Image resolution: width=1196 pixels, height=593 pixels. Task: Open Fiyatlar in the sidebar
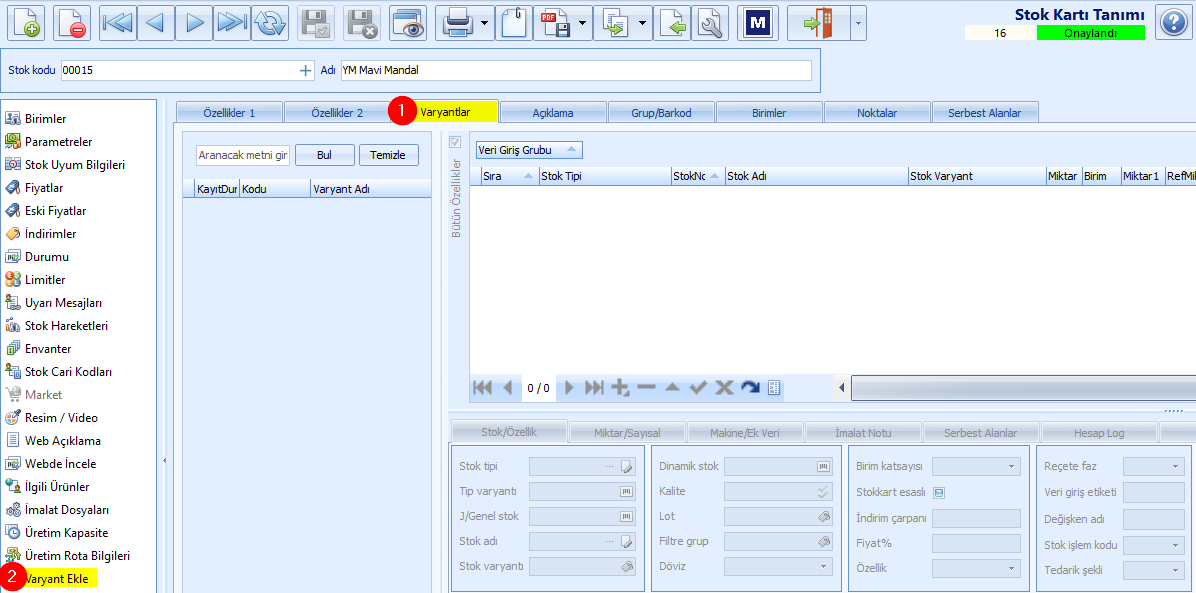coord(44,188)
